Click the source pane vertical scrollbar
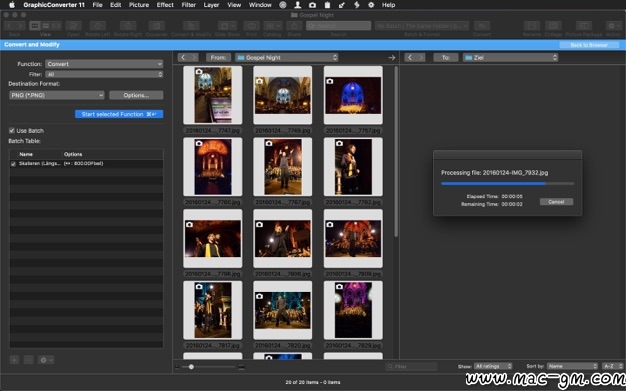This screenshot has height=391, width=626. click(396, 152)
